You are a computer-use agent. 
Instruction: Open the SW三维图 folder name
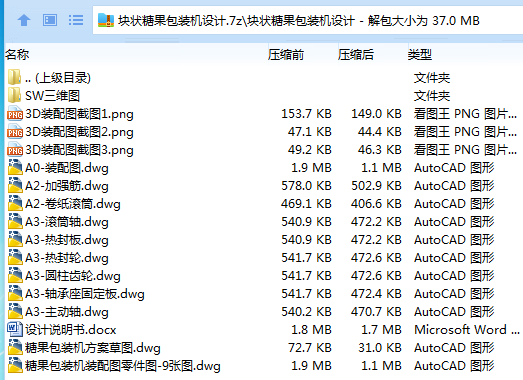click(53, 96)
